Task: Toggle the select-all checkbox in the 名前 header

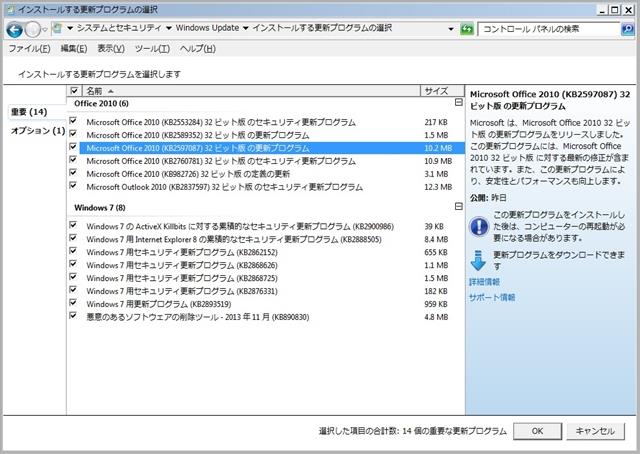Action: (x=74, y=91)
